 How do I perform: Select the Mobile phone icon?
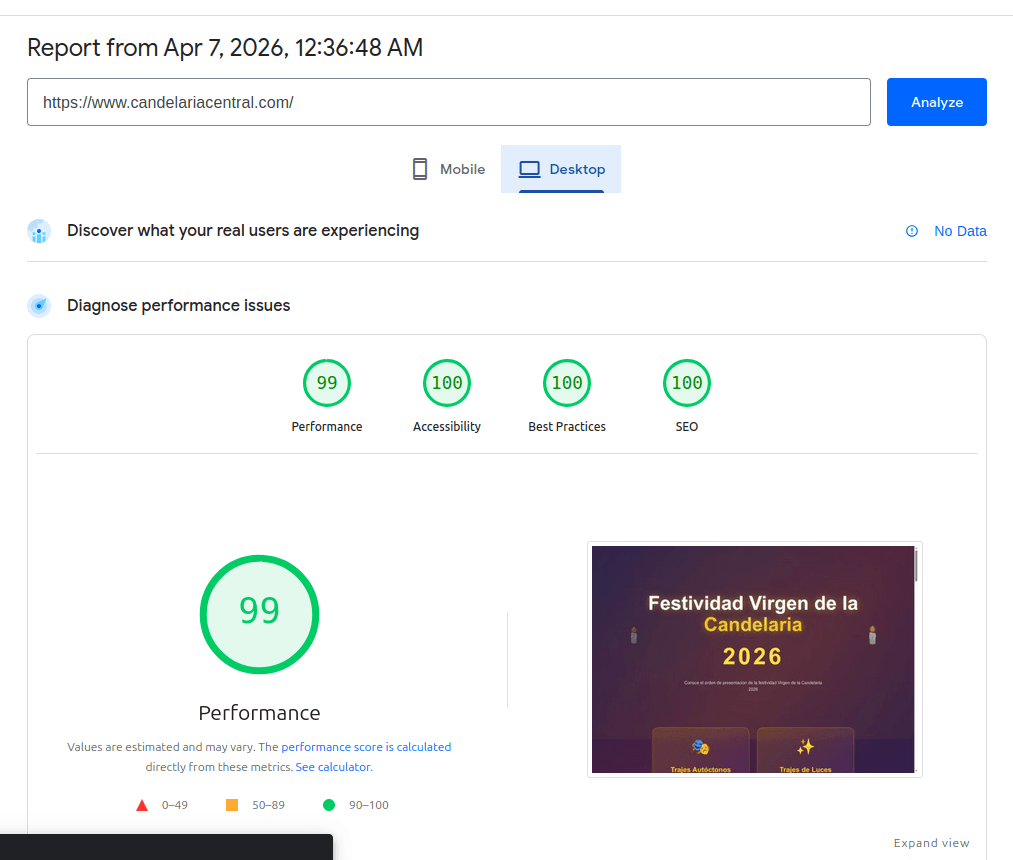[x=420, y=168]
